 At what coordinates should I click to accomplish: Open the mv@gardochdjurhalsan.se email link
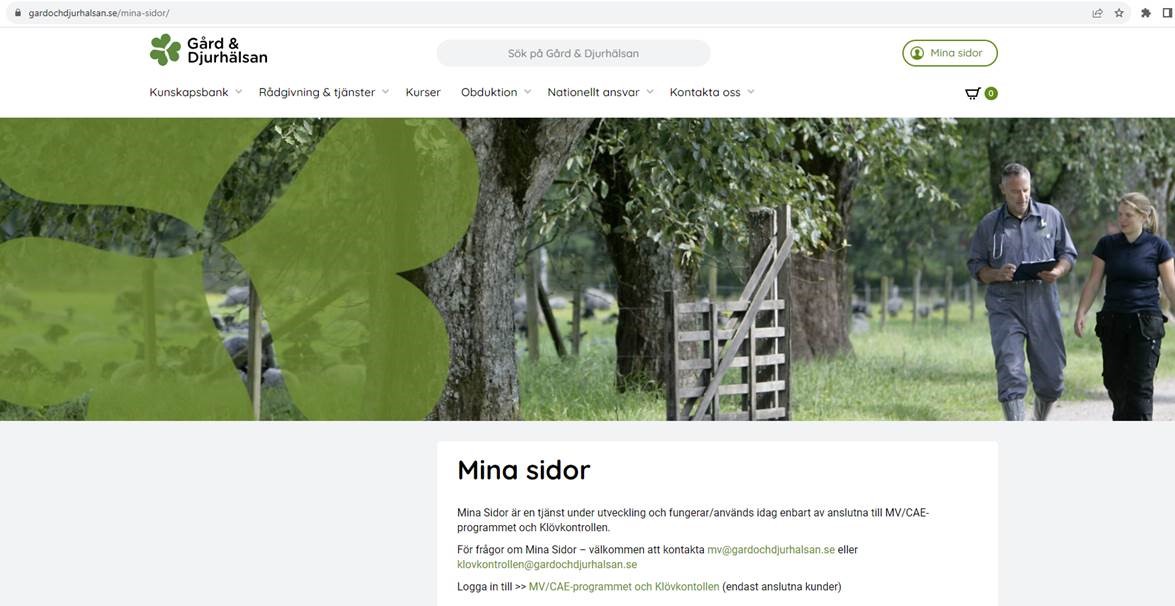pos(771,550)
